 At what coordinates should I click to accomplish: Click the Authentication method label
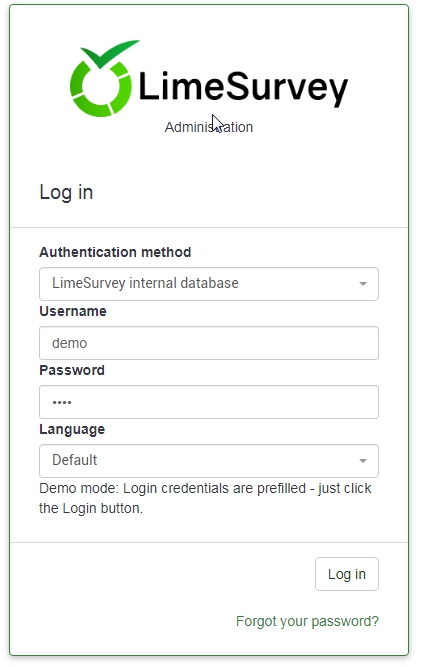(115, 252)
